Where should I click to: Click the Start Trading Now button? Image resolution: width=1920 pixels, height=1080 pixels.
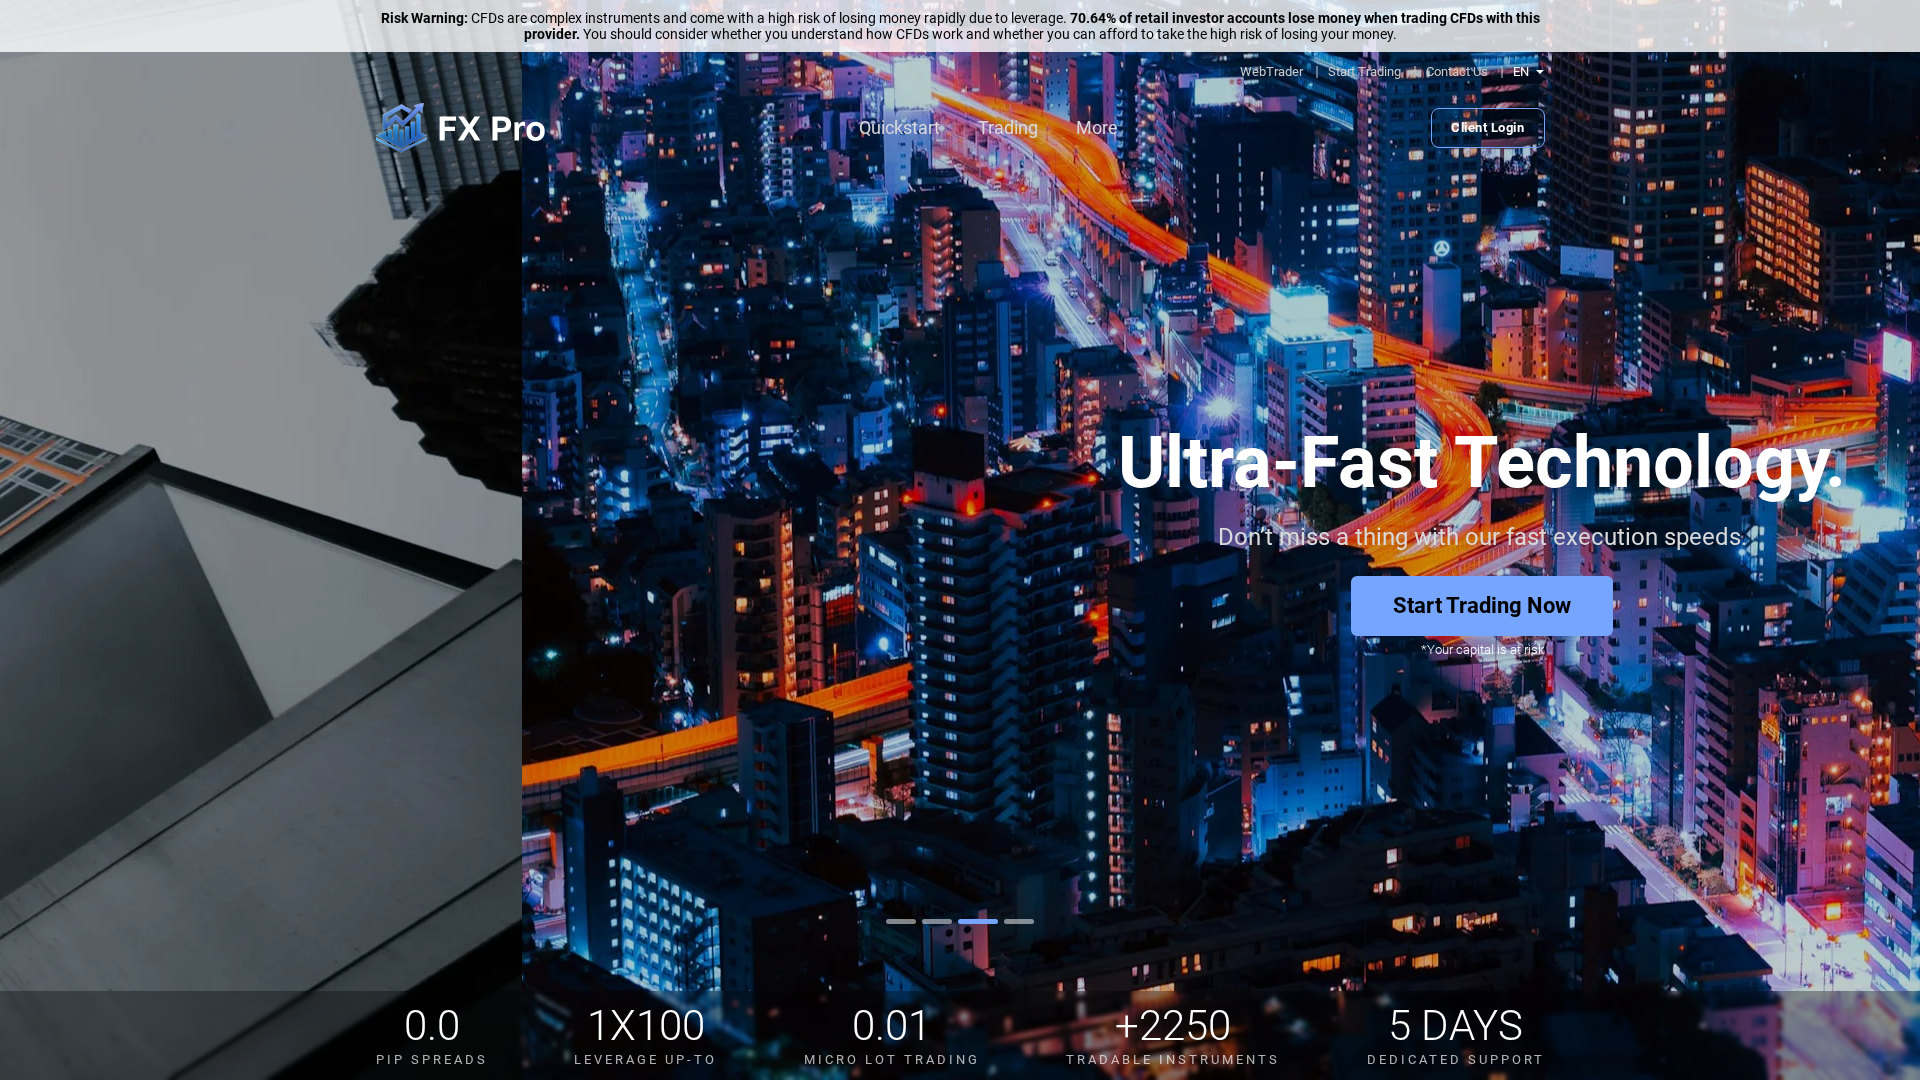click(1481, 605)
